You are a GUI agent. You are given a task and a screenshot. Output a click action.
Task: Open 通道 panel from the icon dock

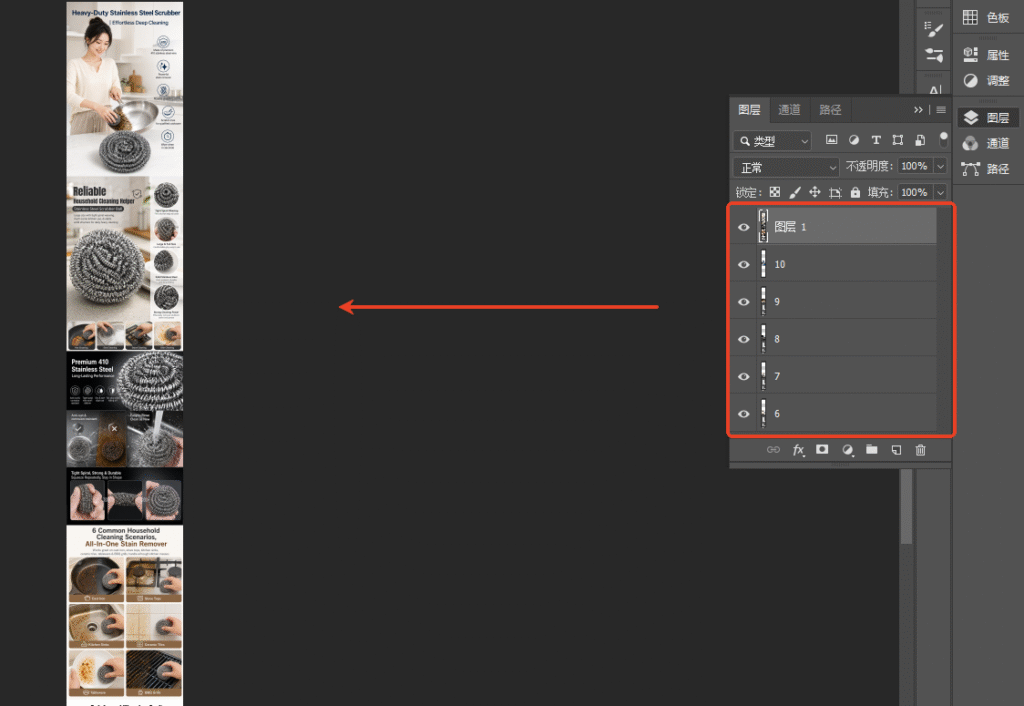pyautogui.click(x=986, y=143)
